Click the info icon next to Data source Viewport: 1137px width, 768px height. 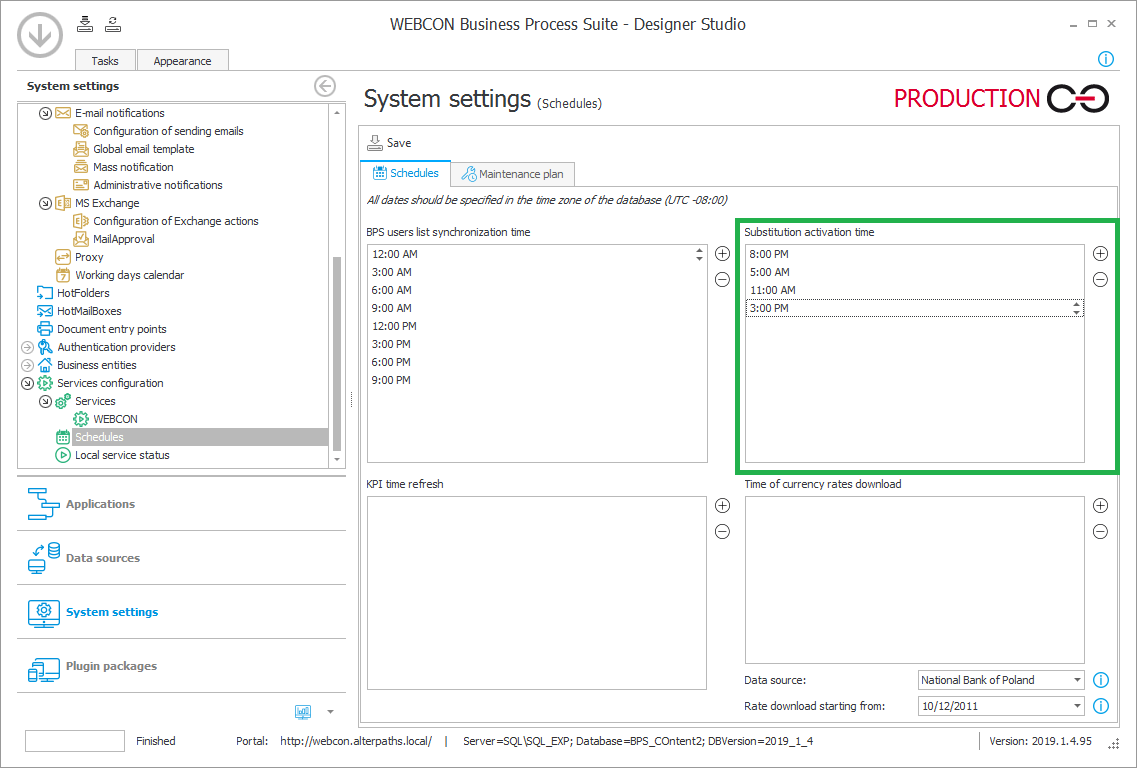[1101, 679]
